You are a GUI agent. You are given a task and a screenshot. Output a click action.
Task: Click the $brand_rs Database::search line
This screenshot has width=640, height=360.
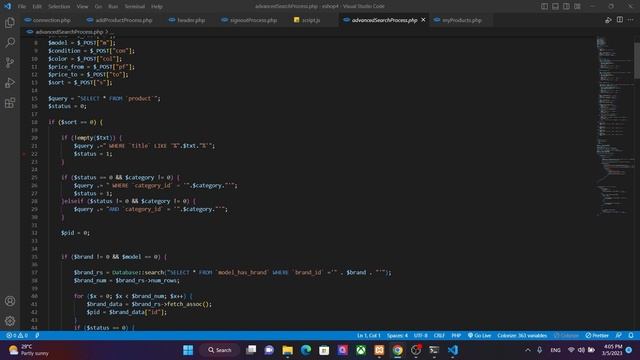point(232,272)
